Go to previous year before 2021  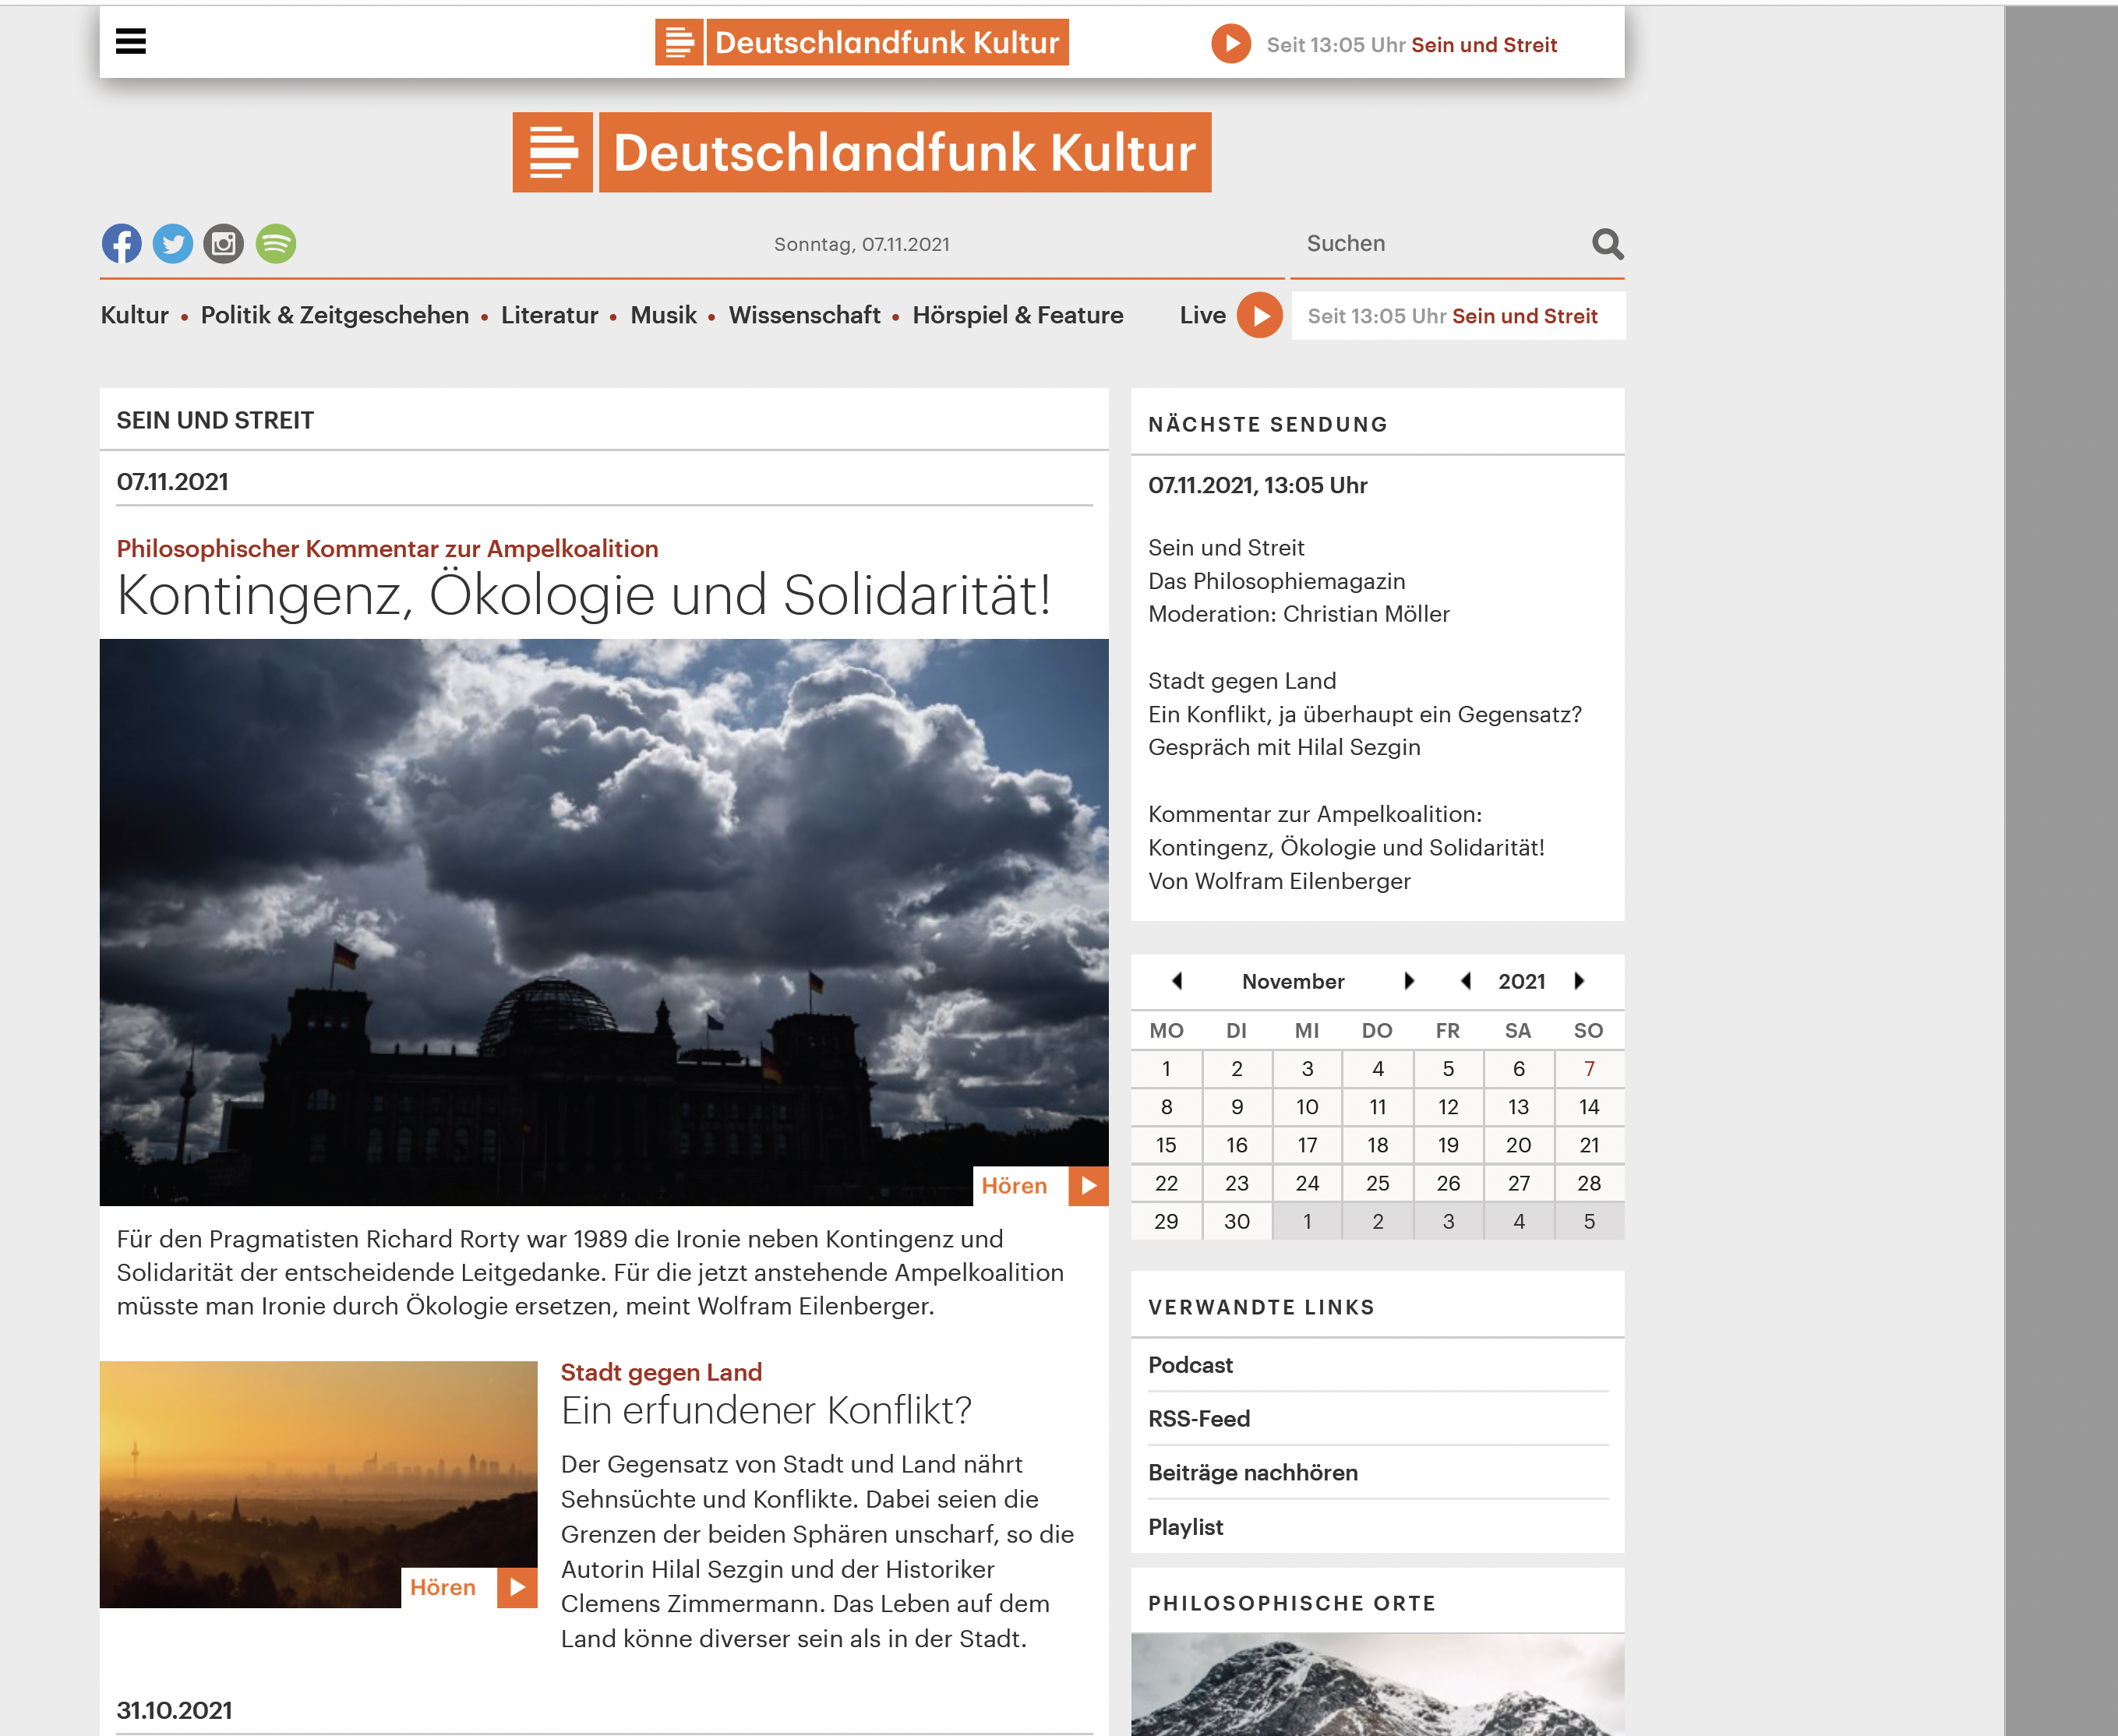1466,981
